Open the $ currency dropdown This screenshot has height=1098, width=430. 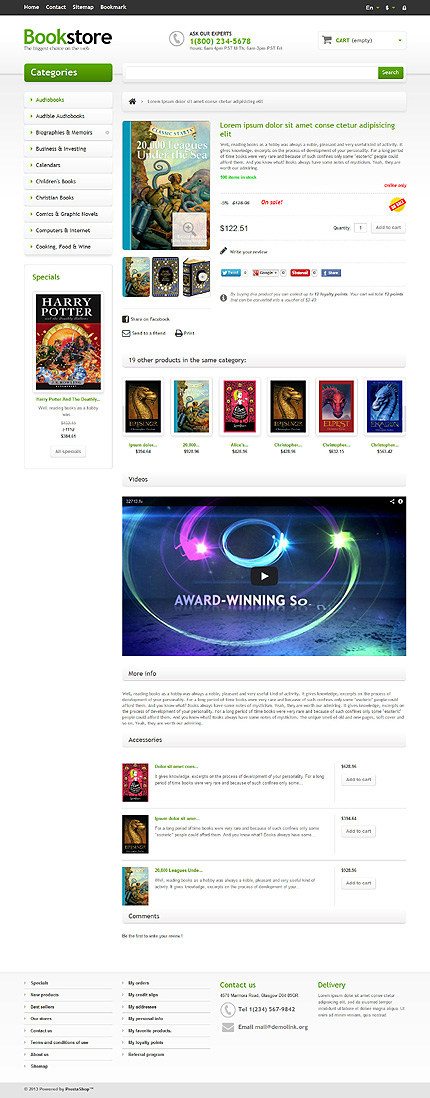(390, 7)
